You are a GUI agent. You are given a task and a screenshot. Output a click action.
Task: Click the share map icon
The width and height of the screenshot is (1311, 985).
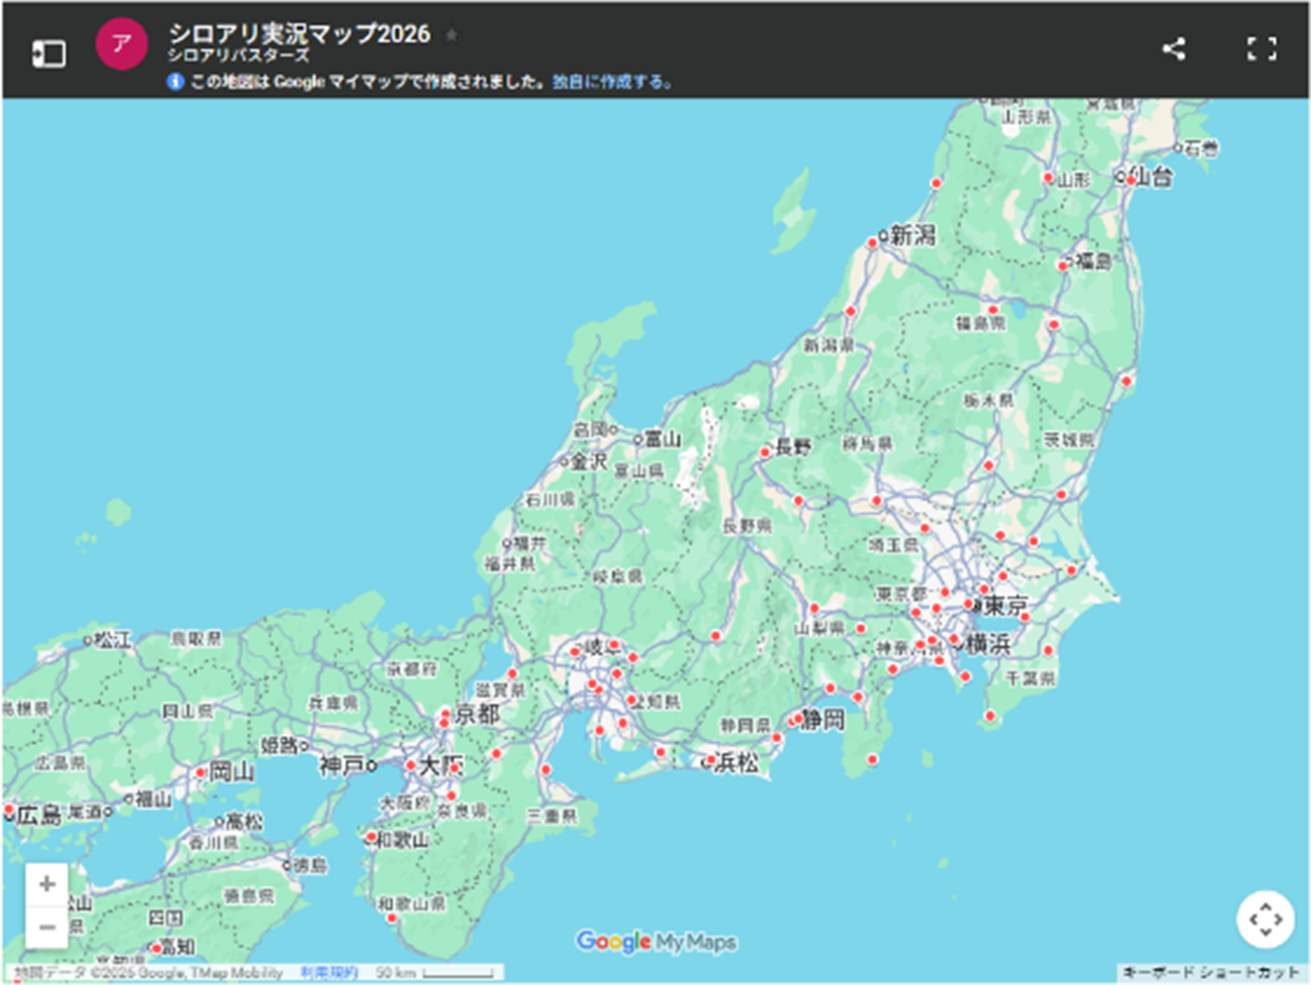click(x=1174, y=49)
